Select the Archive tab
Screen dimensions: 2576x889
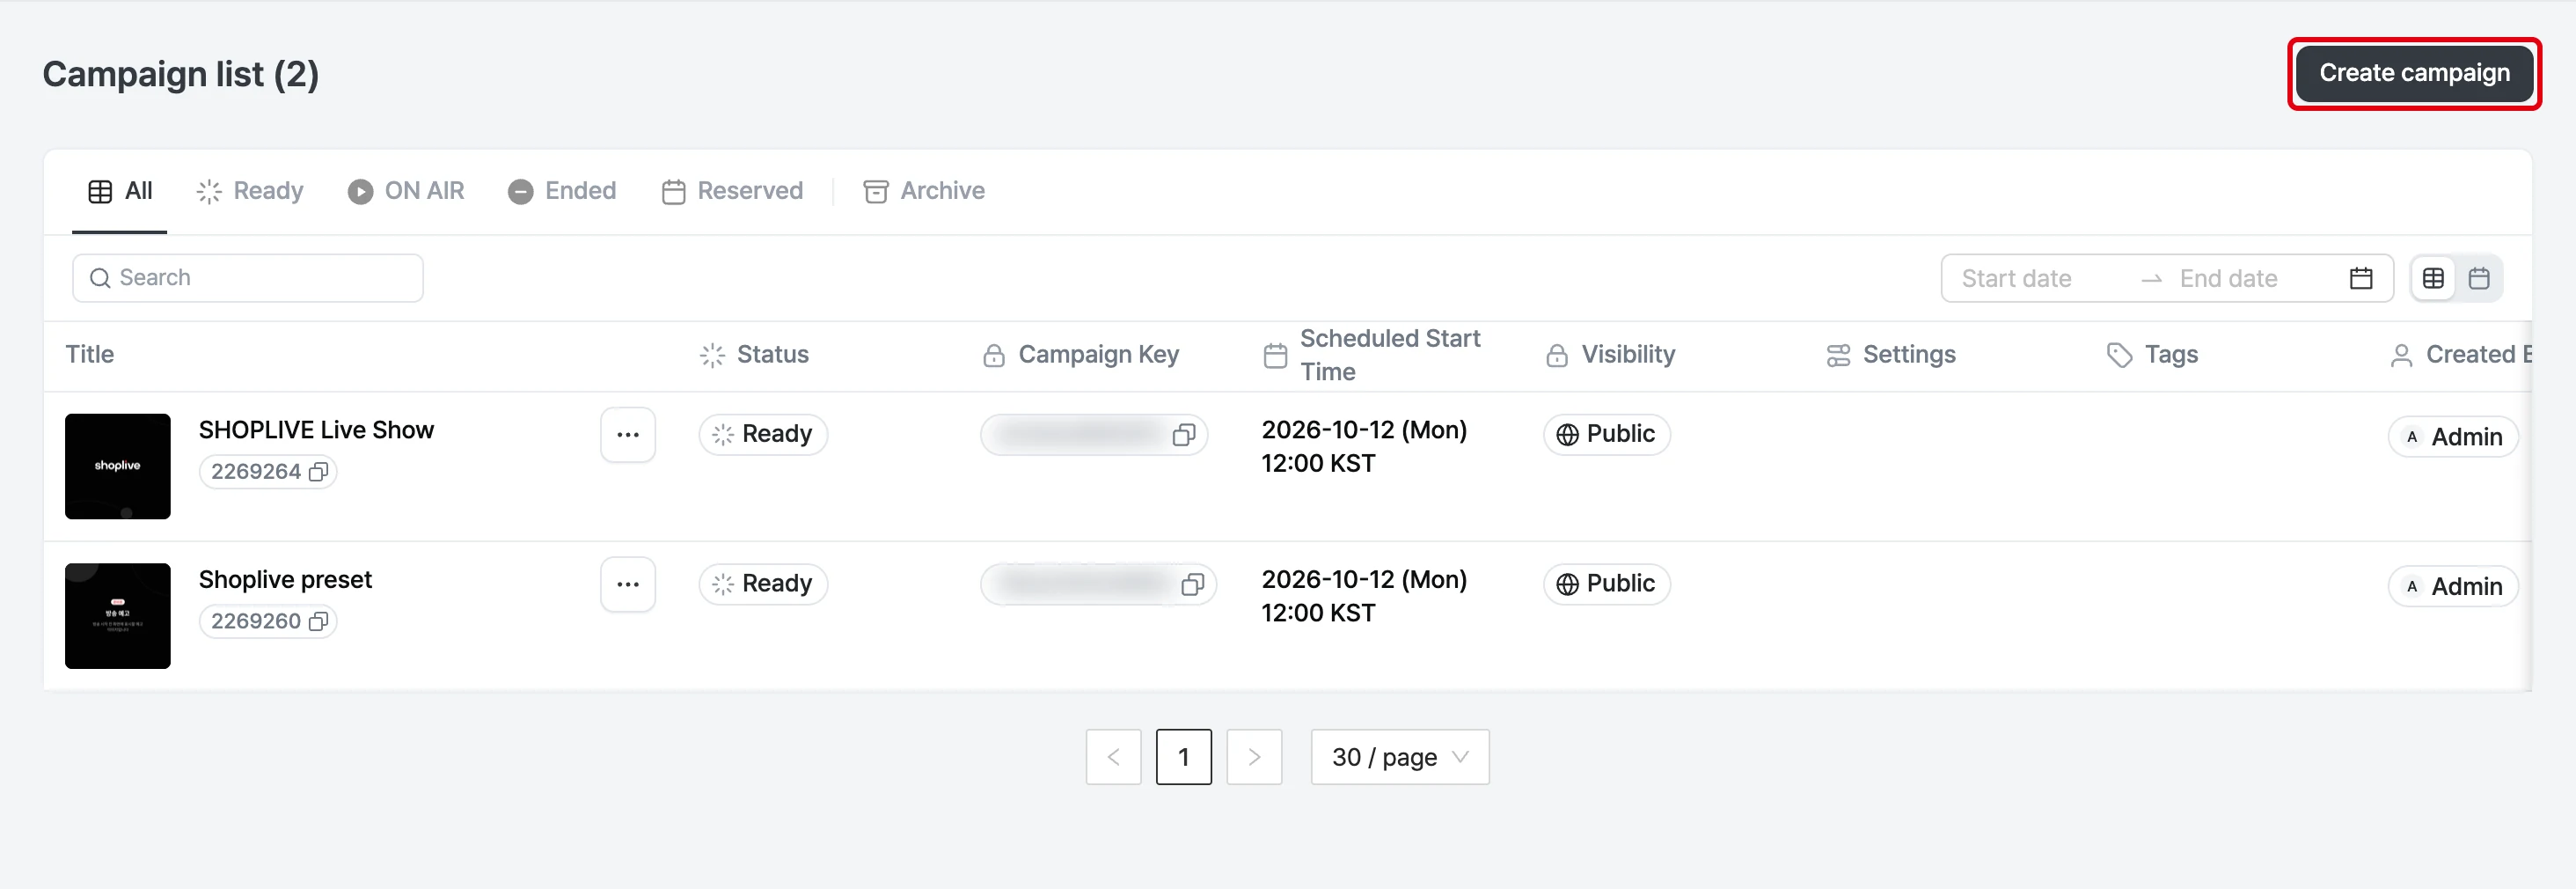tap(925, 191)
